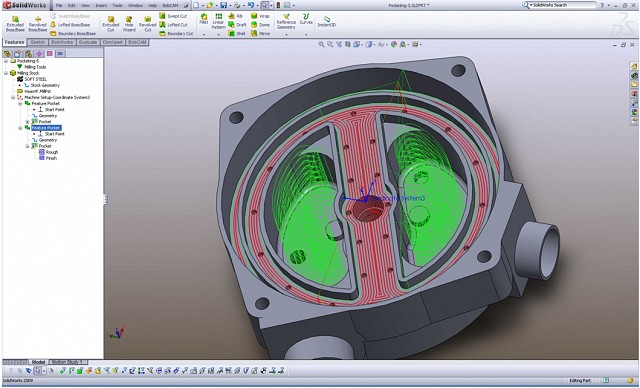Click the Zoom to Fit view icon
640x388 pixels.
[x=321, y=44]
